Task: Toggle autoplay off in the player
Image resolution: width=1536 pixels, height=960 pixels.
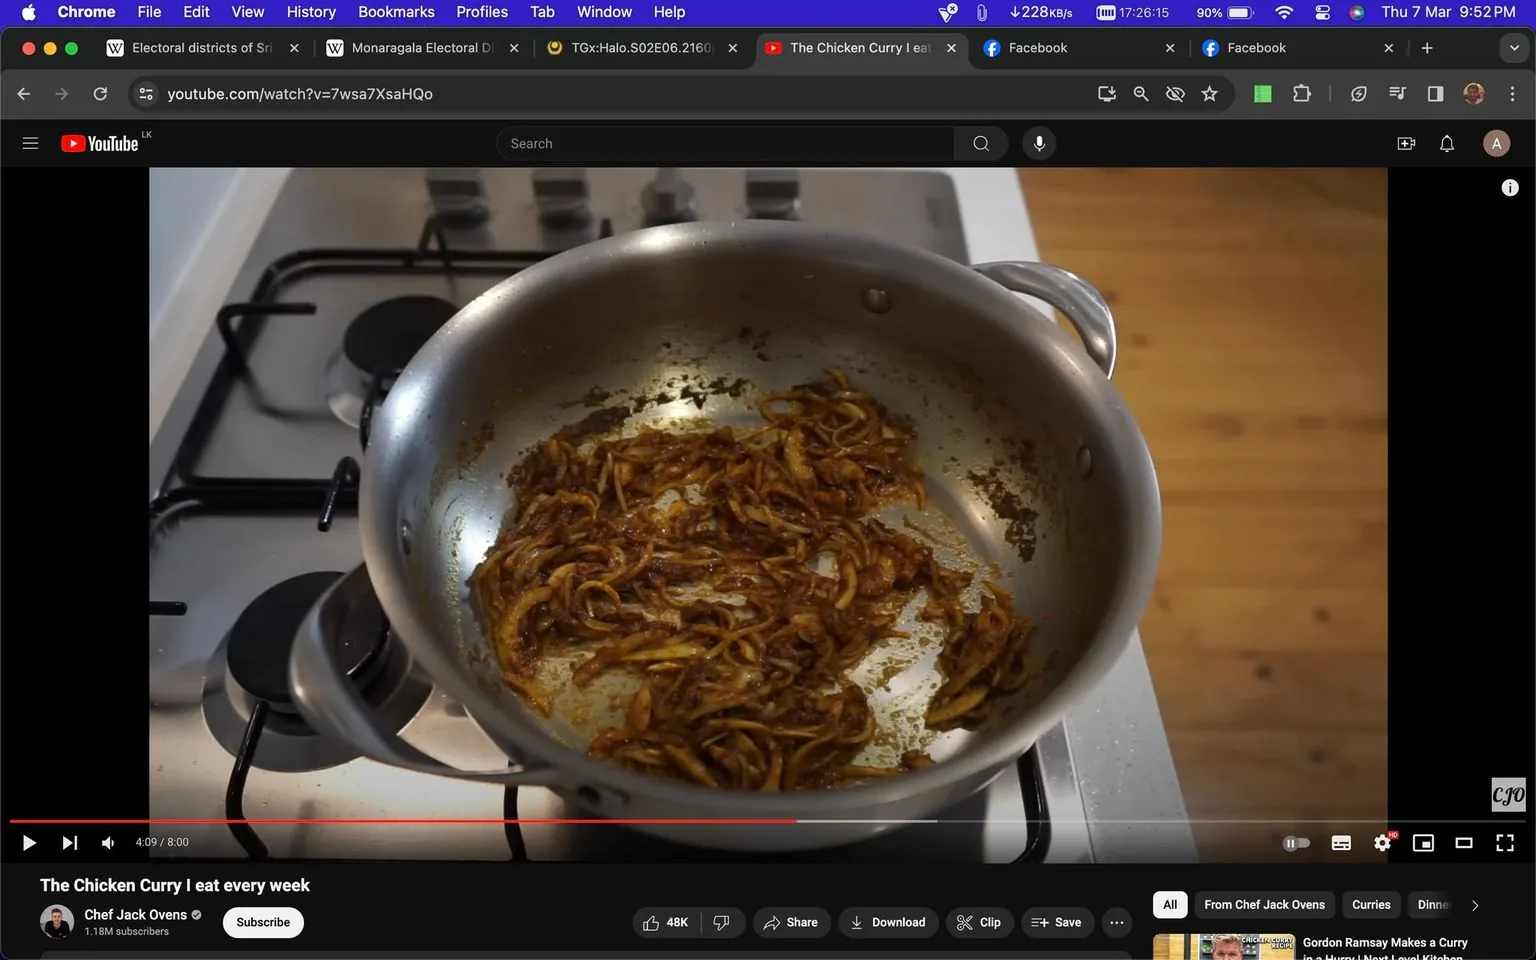Action: pos(1296,842)
